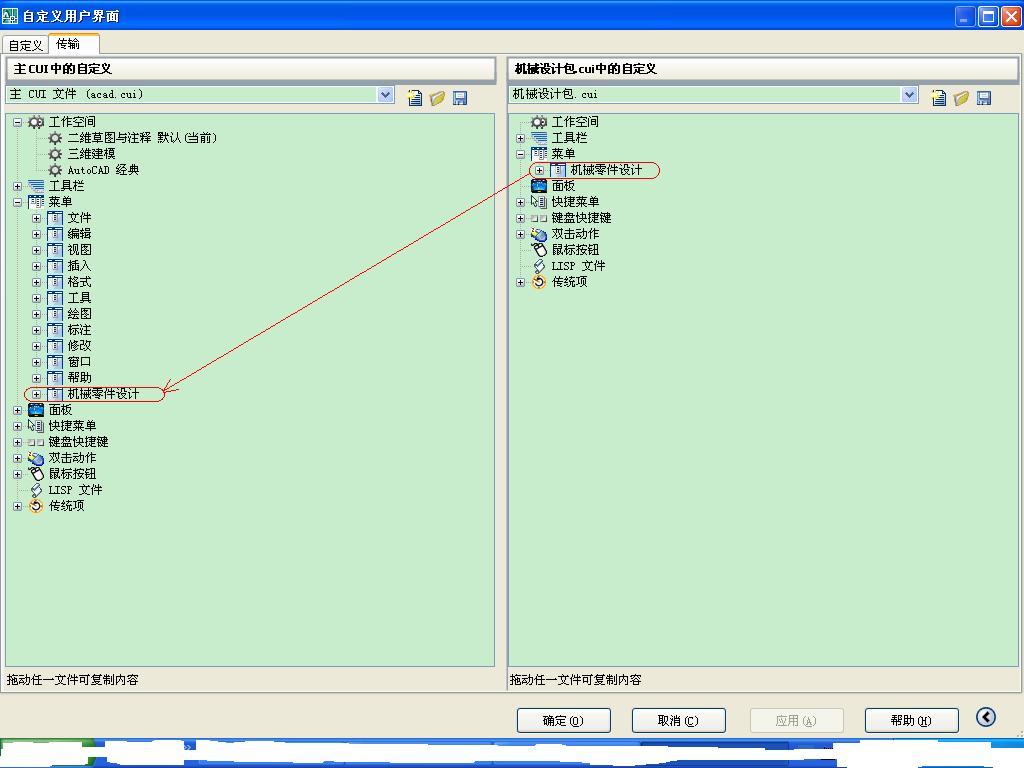Expand 快捷菜单 node in right tree
1024x768 pixels.
coord(520,202)
